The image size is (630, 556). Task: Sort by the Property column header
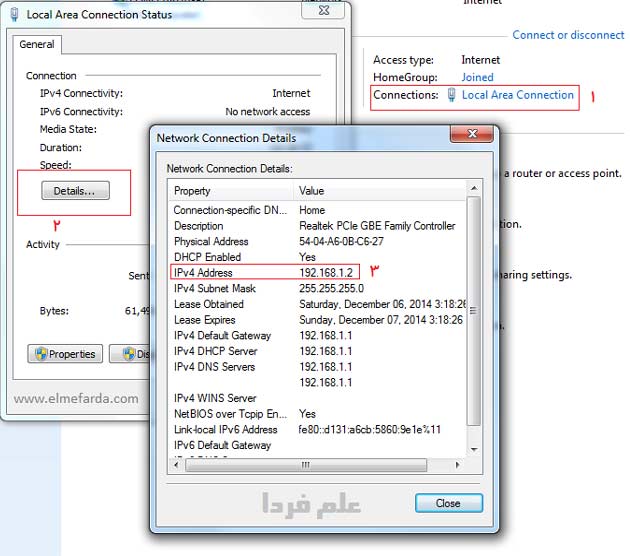(231, 191)
